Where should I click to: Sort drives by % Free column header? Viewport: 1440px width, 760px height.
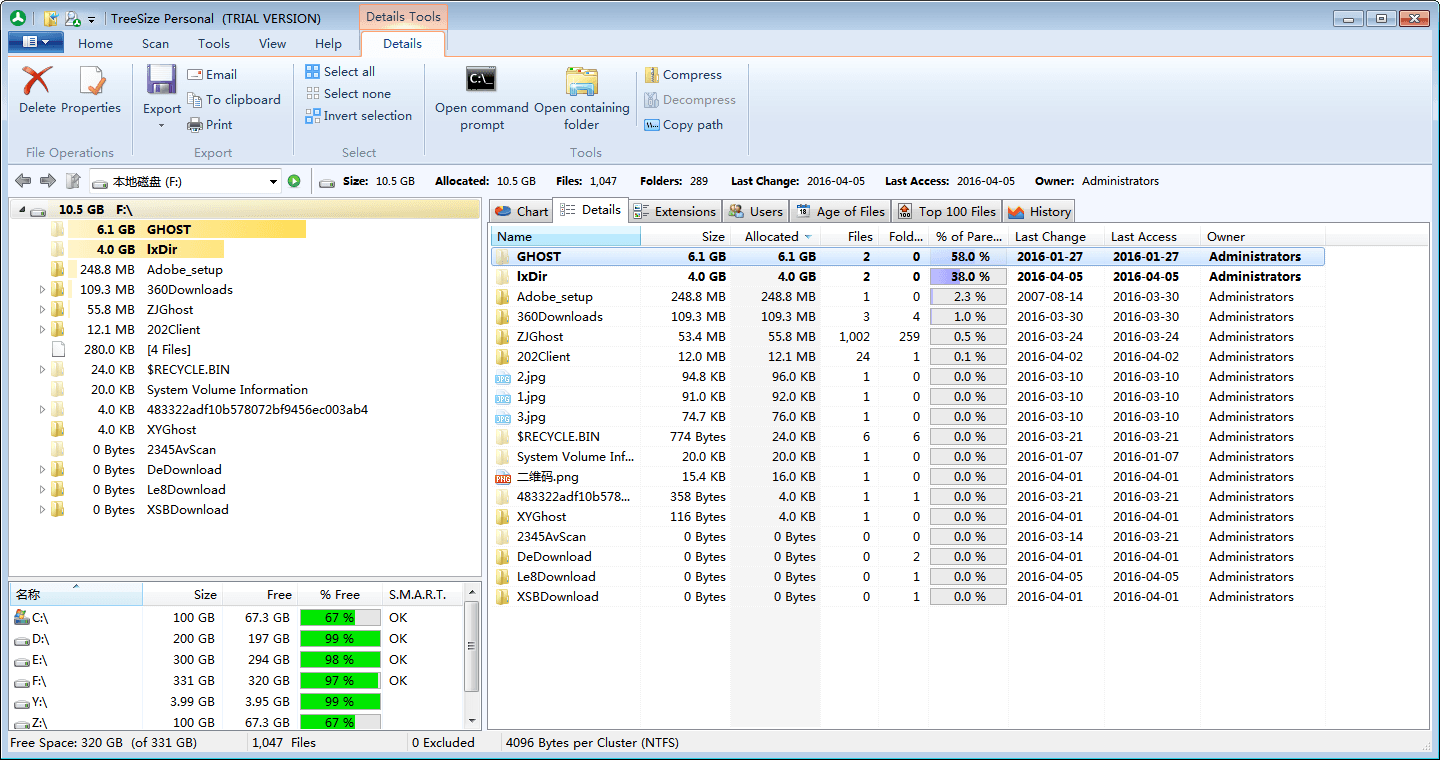click(340, 594)
